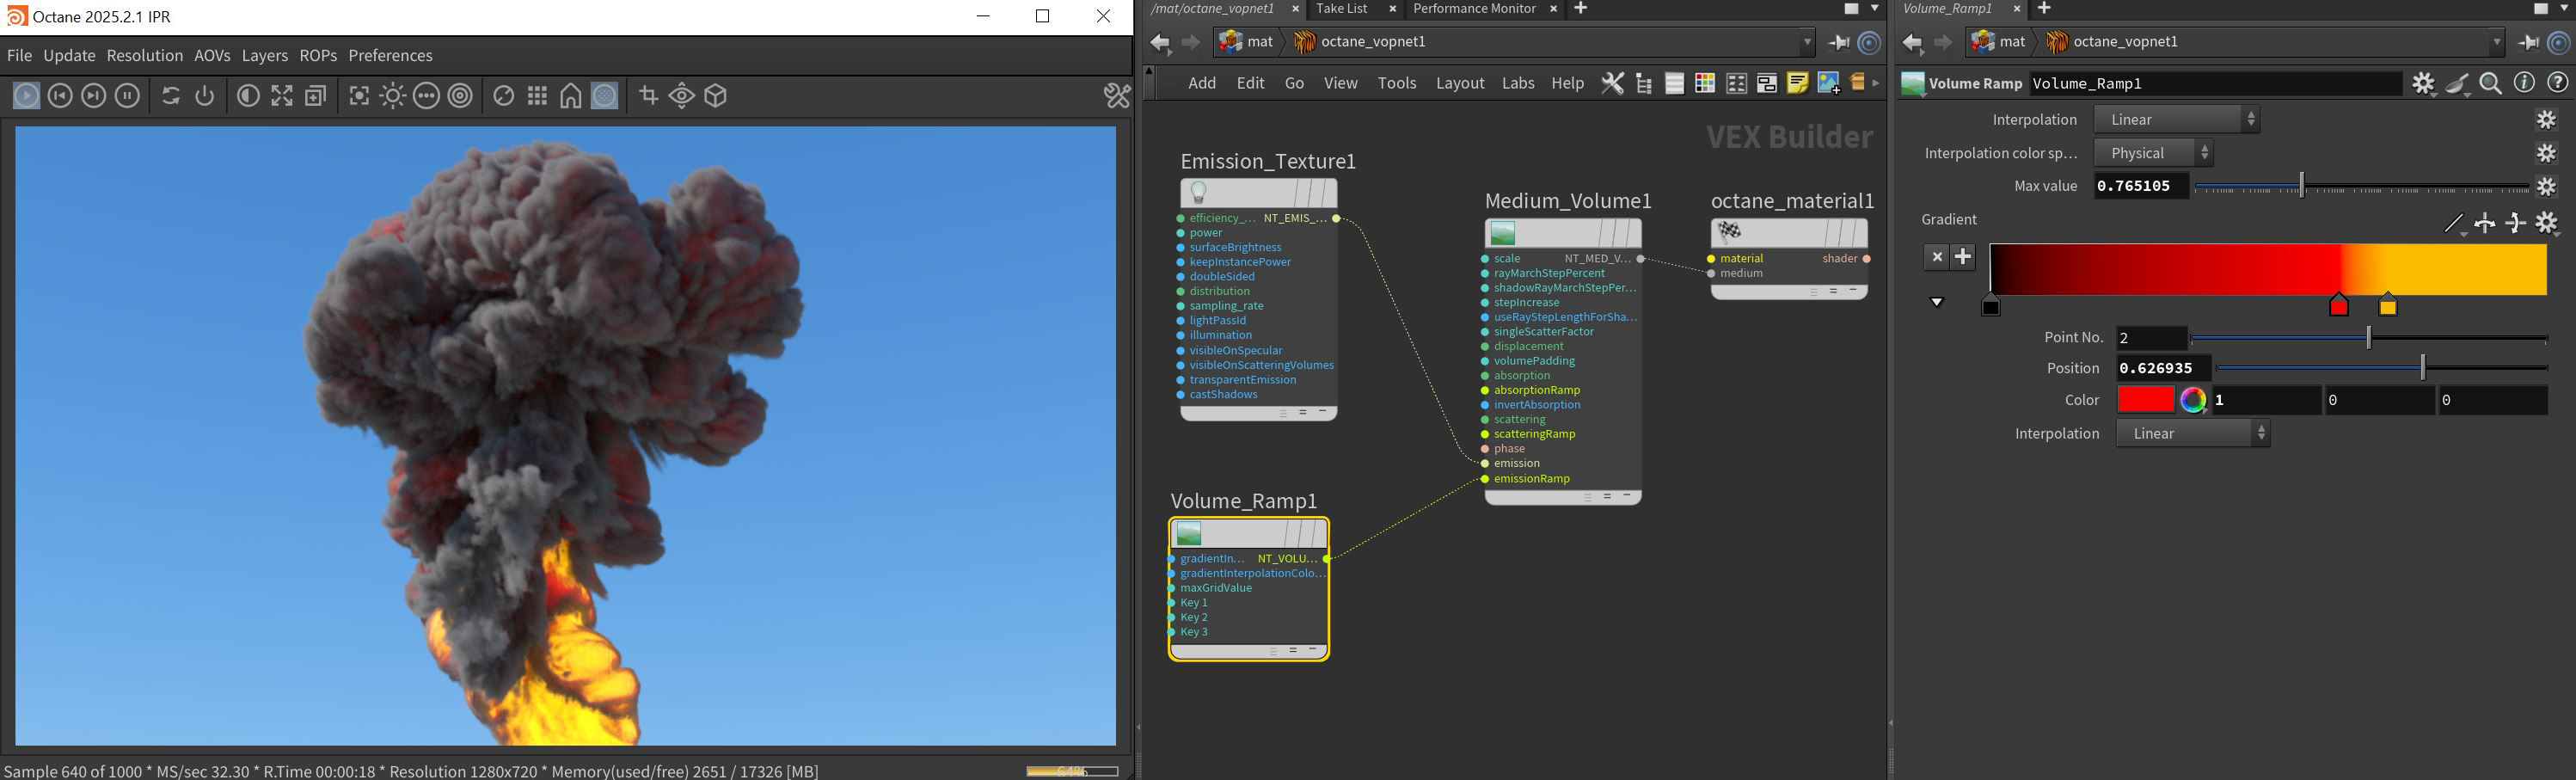
Task: Switch to the Performance Monitor tab
Action: [x=1473, y=9]
